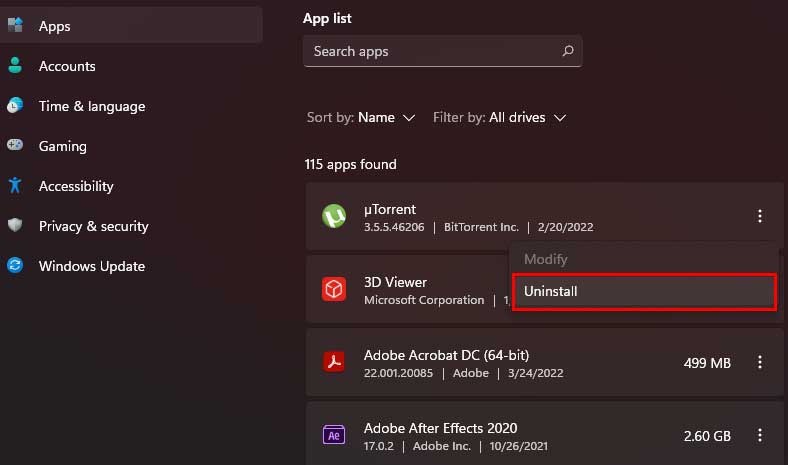788x465 pixels.
Task: Select the Adobe After Effects 2020 name
Action: click(440, 428)
